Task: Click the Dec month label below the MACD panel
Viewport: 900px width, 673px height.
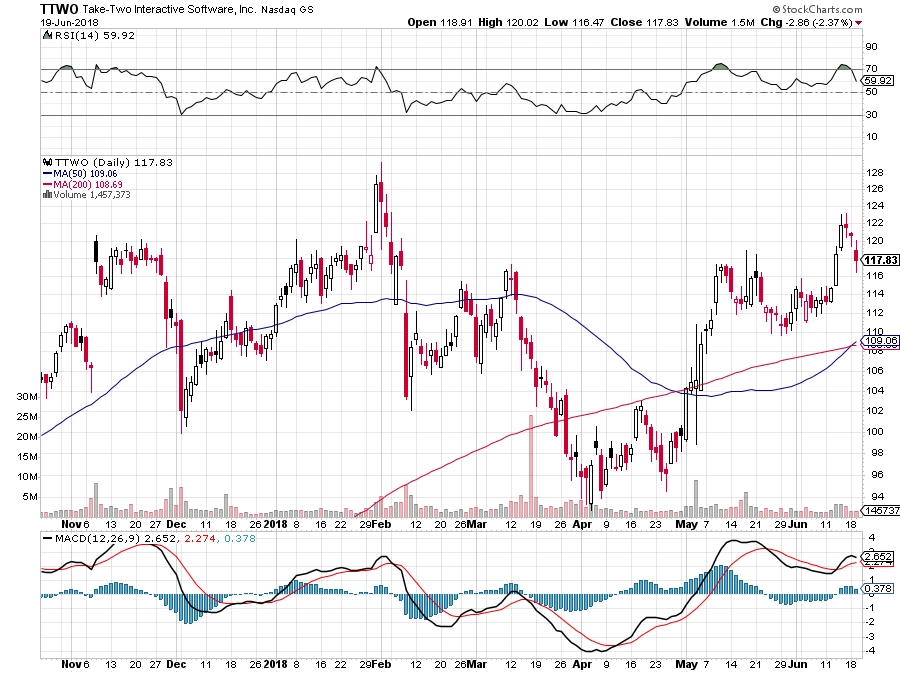Action: (176, 664)
